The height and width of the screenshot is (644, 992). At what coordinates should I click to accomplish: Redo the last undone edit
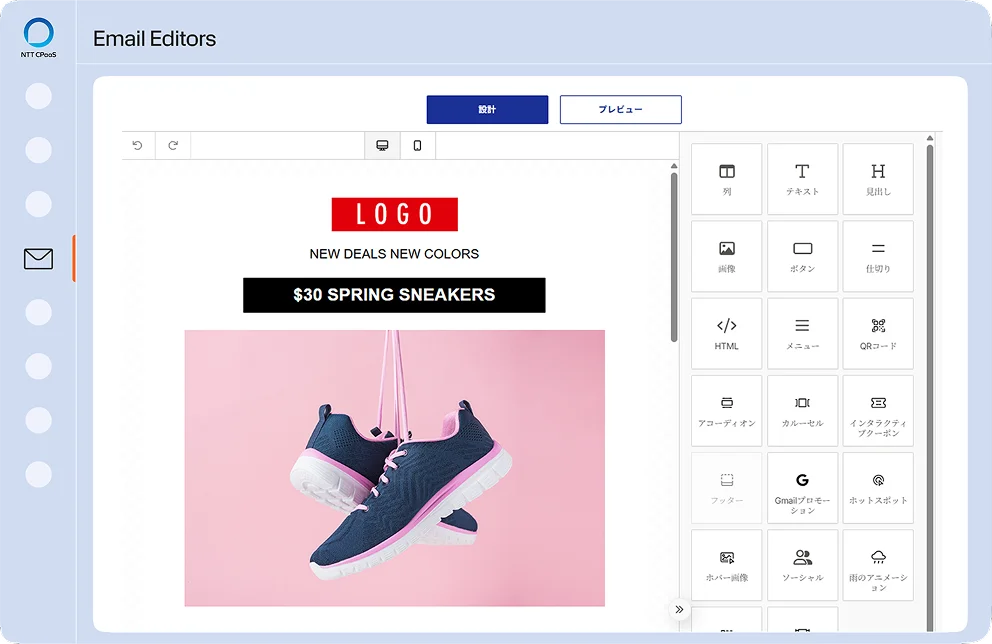pyautogui.click(x=173, y=146)
